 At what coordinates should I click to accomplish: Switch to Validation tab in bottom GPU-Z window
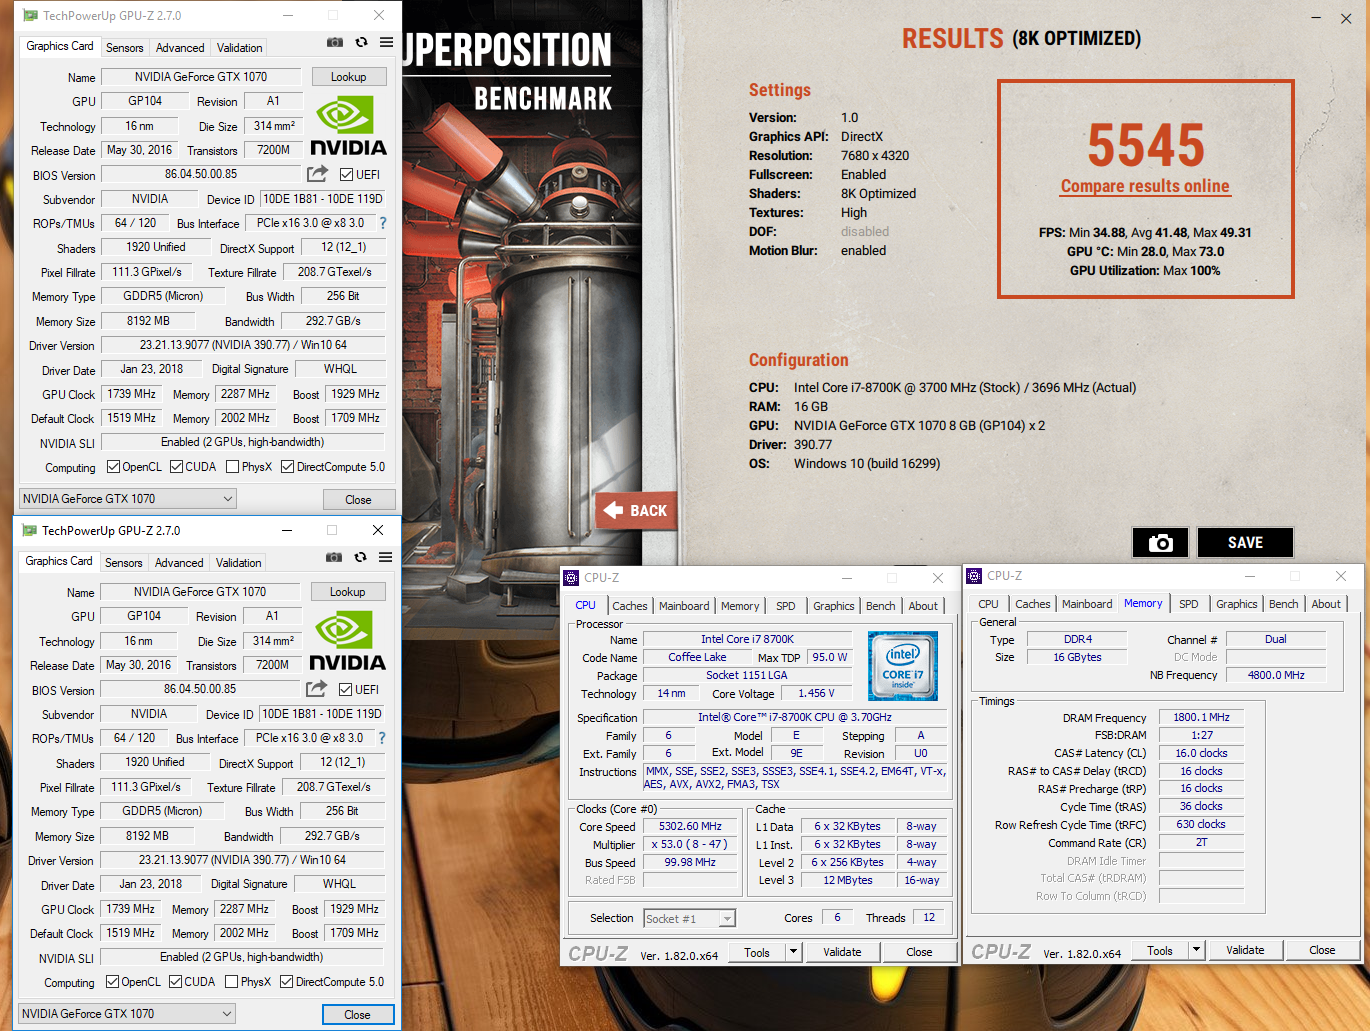tap(239, 563)
